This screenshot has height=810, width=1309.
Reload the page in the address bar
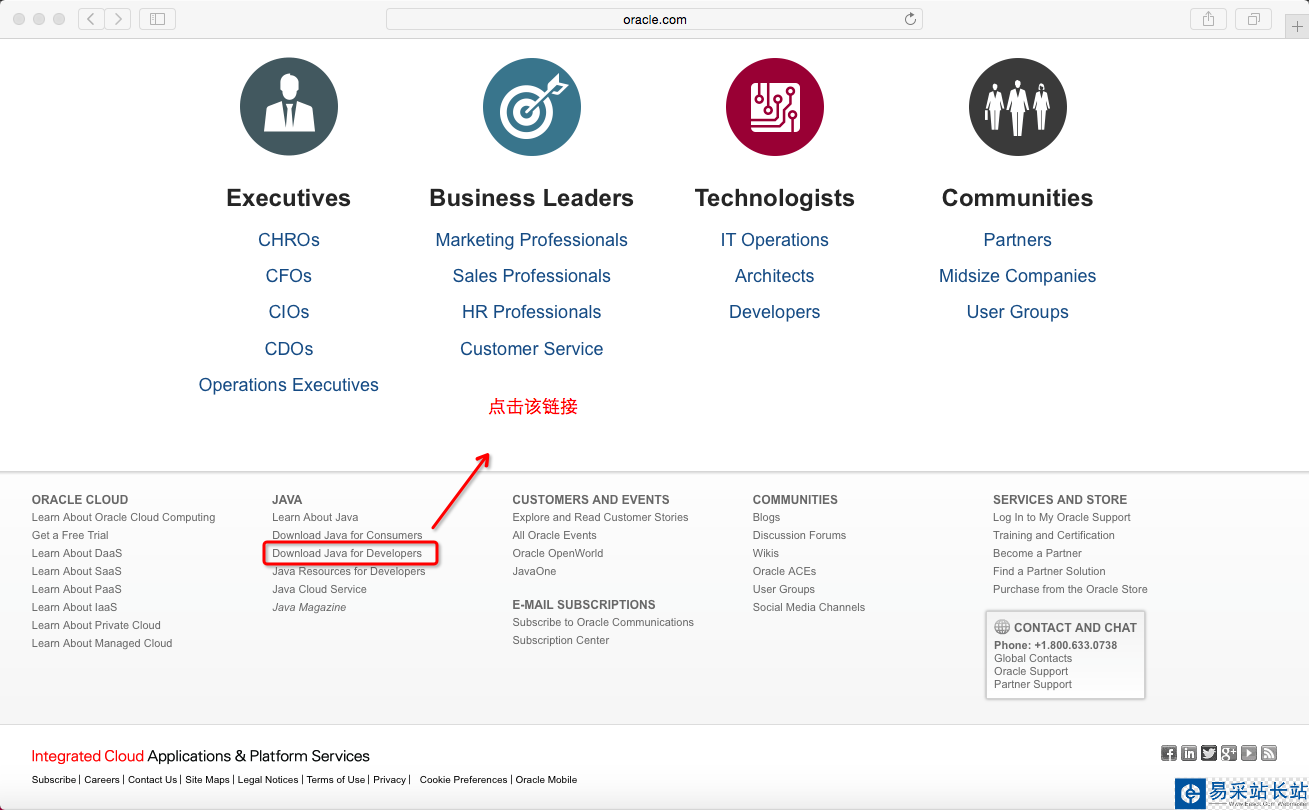pyautogui.click(x=910, y=19)
